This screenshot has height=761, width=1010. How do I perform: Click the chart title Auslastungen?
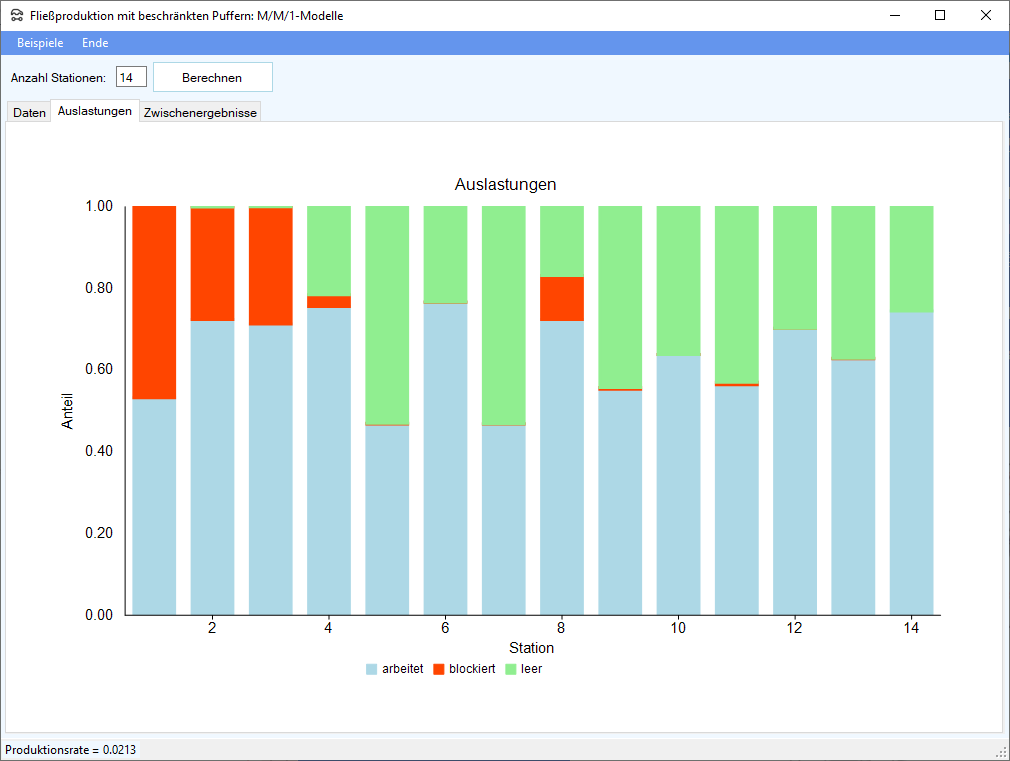505,185
